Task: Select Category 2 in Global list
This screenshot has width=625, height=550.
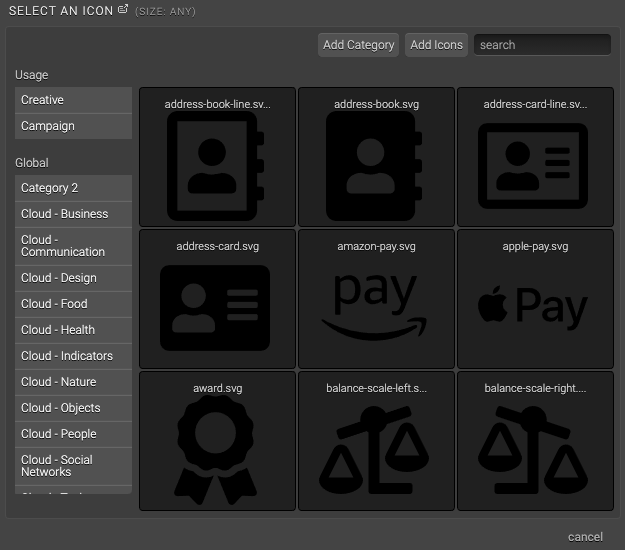Action: click(x=73, y=188)
